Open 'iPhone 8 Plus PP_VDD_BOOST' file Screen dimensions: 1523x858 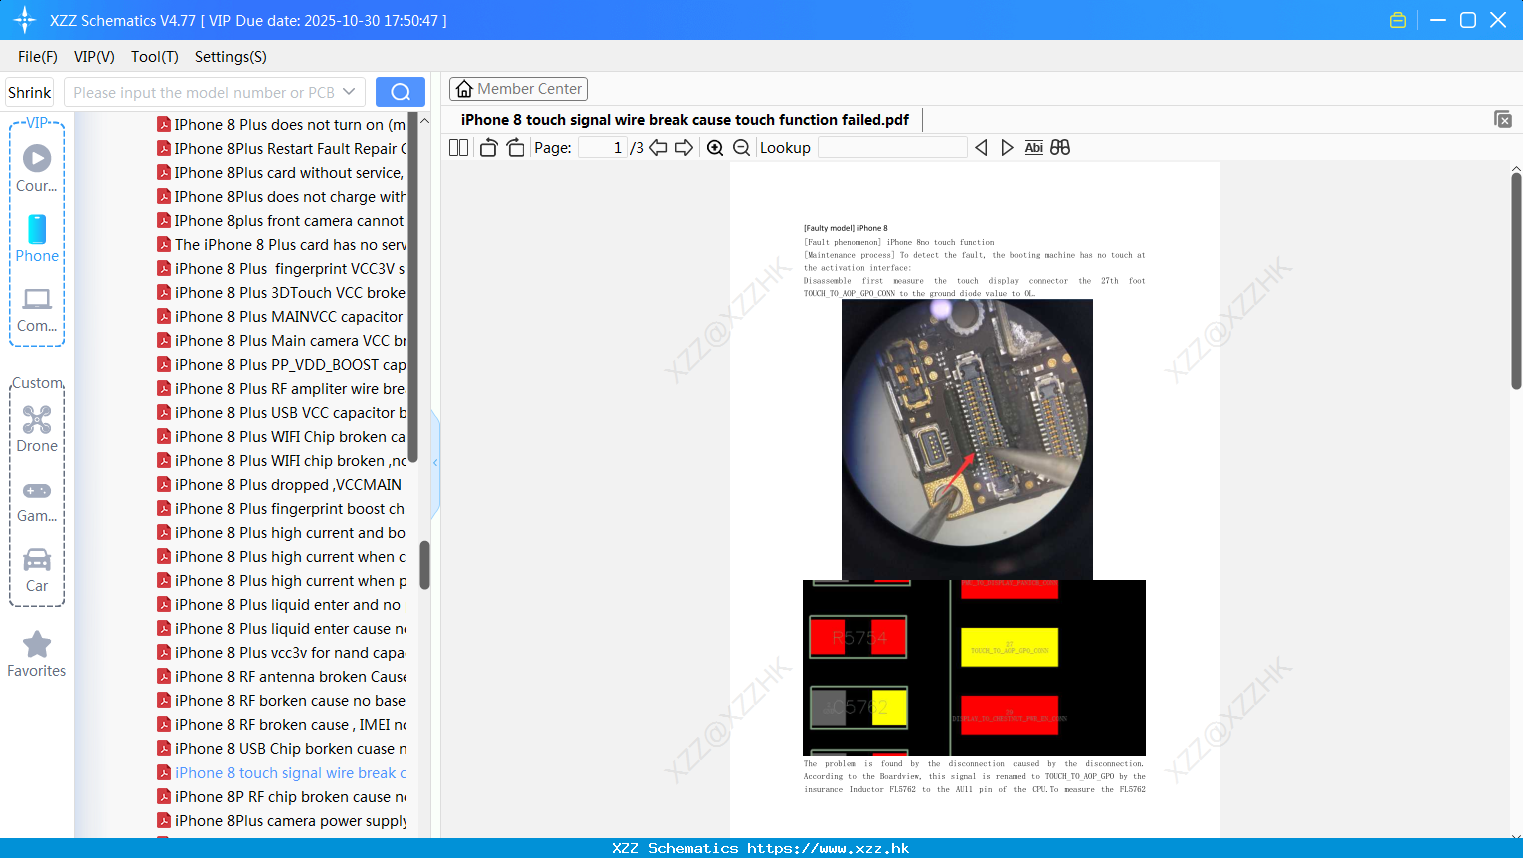(281, 365)
